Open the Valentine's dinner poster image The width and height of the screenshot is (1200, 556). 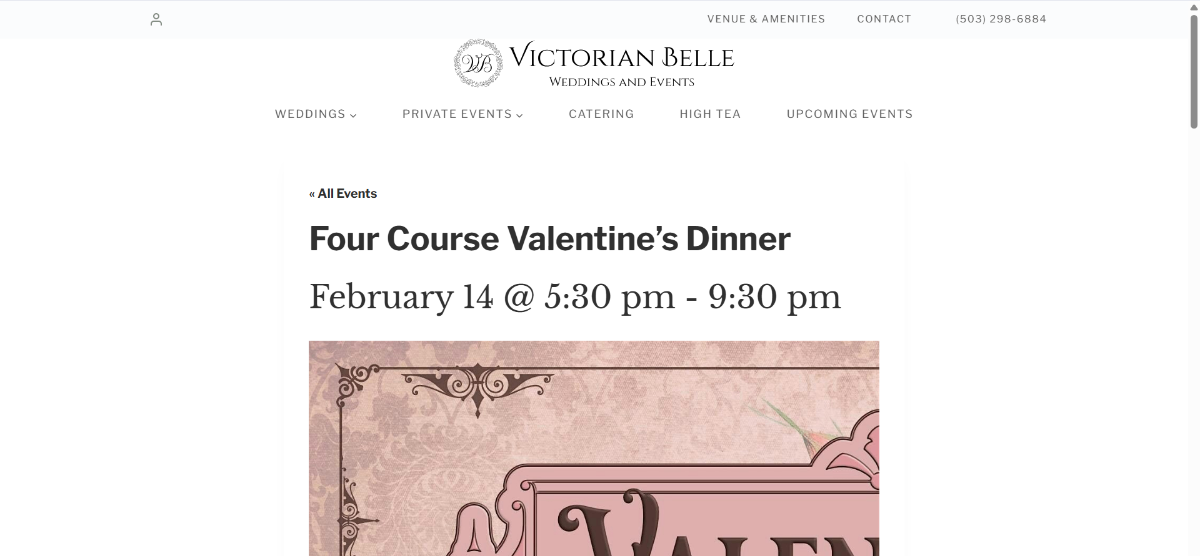tap(593, 448)
